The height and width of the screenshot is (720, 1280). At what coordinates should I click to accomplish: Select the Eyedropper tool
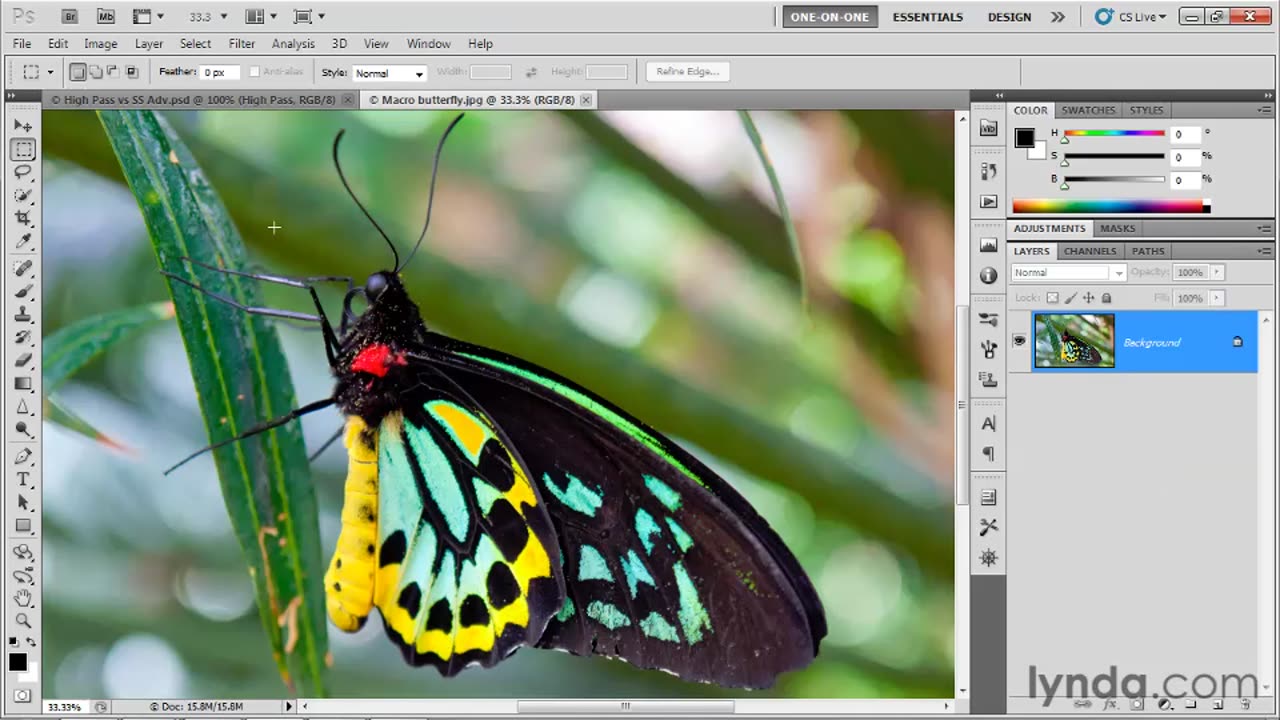point(23,242)
